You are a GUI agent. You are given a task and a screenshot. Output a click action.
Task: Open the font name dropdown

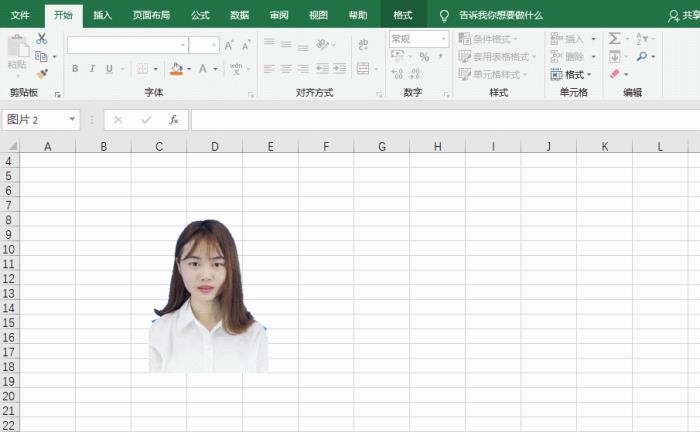tap(183, 45)
